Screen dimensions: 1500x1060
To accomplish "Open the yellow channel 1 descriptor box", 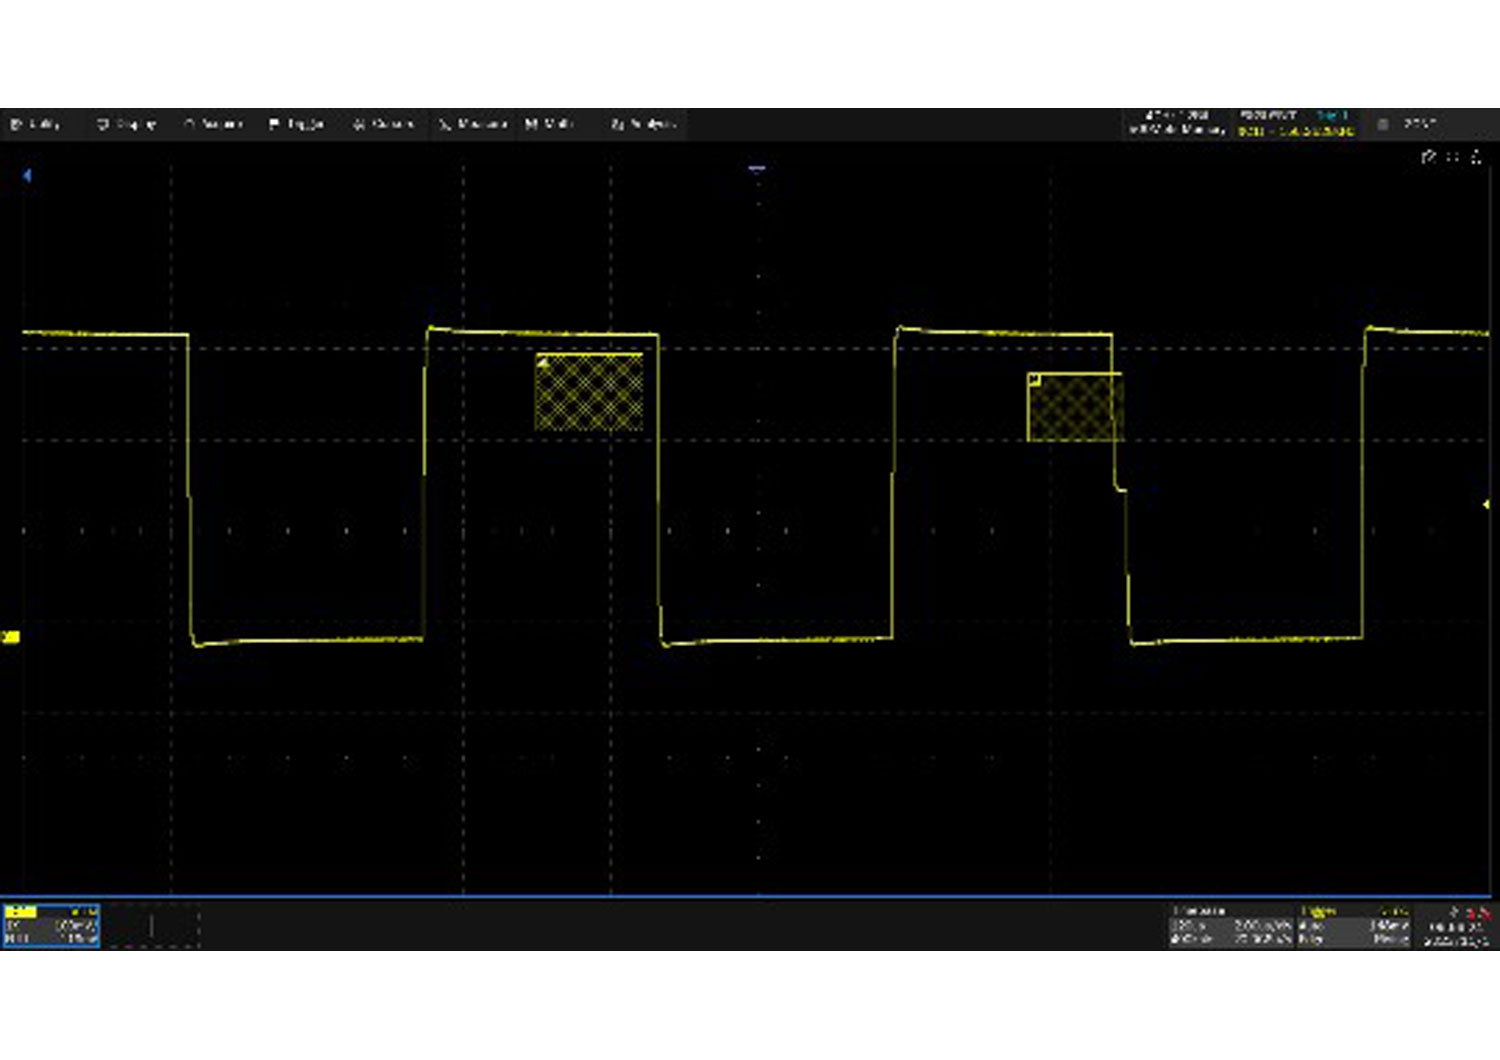I will (x=51, y=925).
